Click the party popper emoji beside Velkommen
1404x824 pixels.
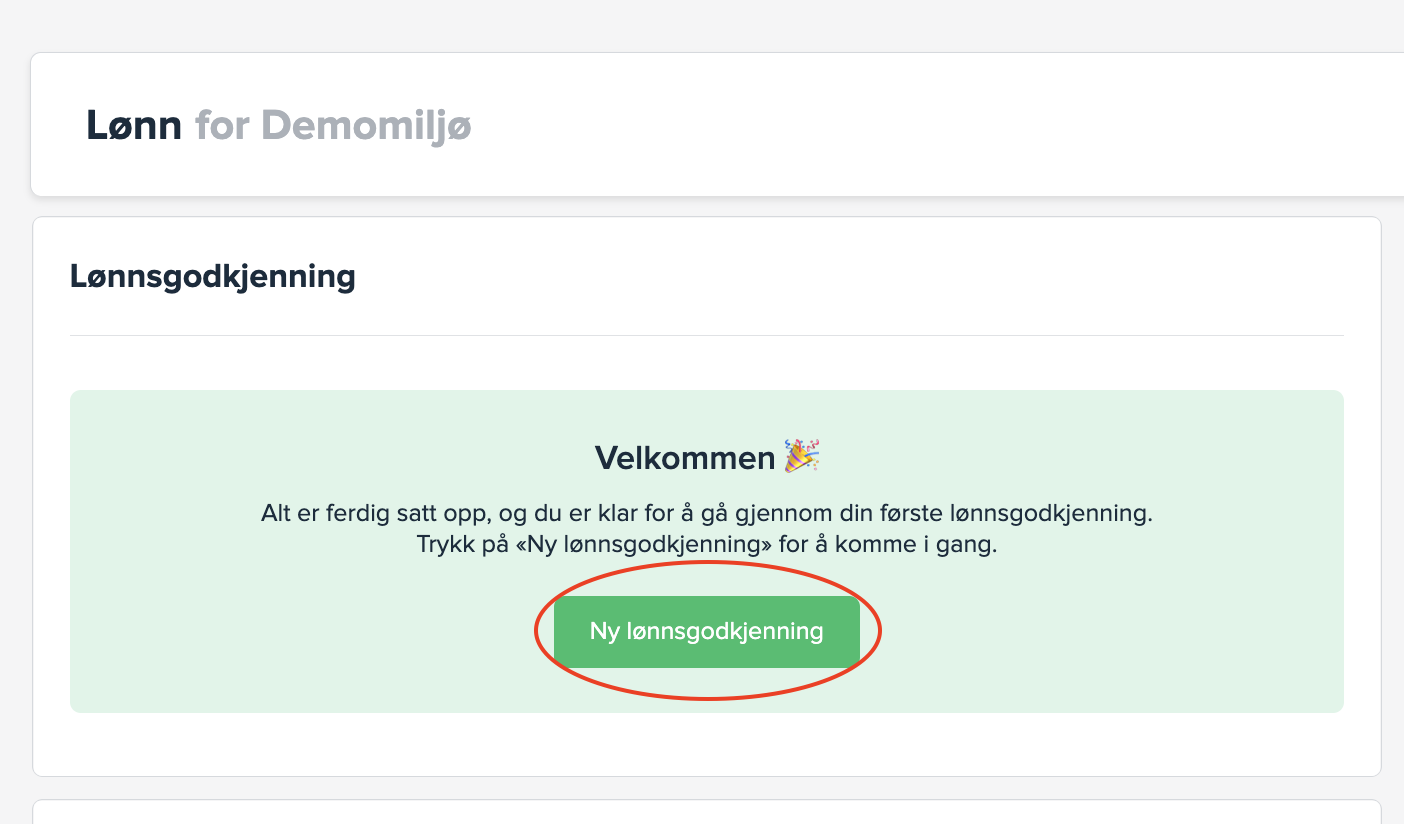(801, 456)
